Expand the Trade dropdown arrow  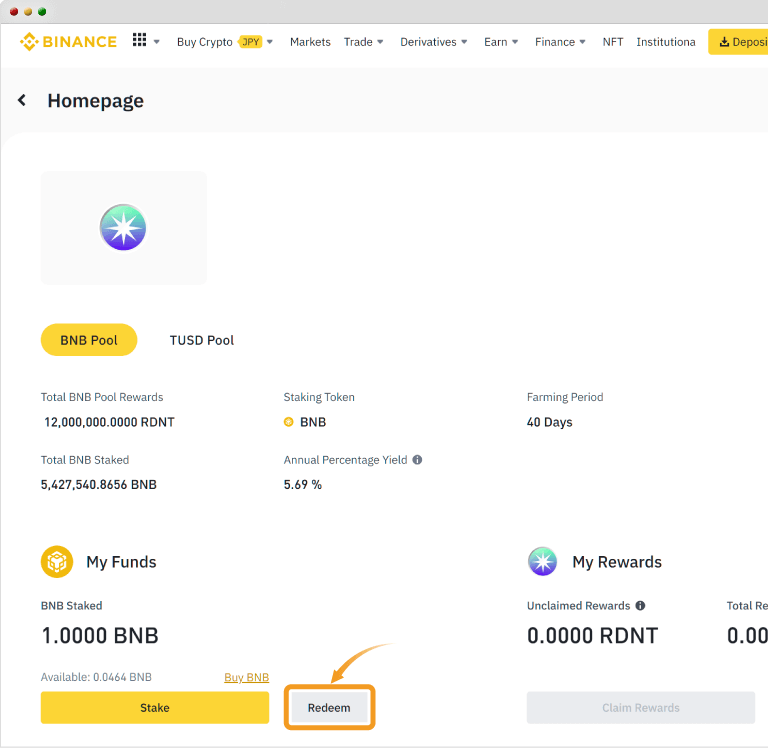pos(380,42)
